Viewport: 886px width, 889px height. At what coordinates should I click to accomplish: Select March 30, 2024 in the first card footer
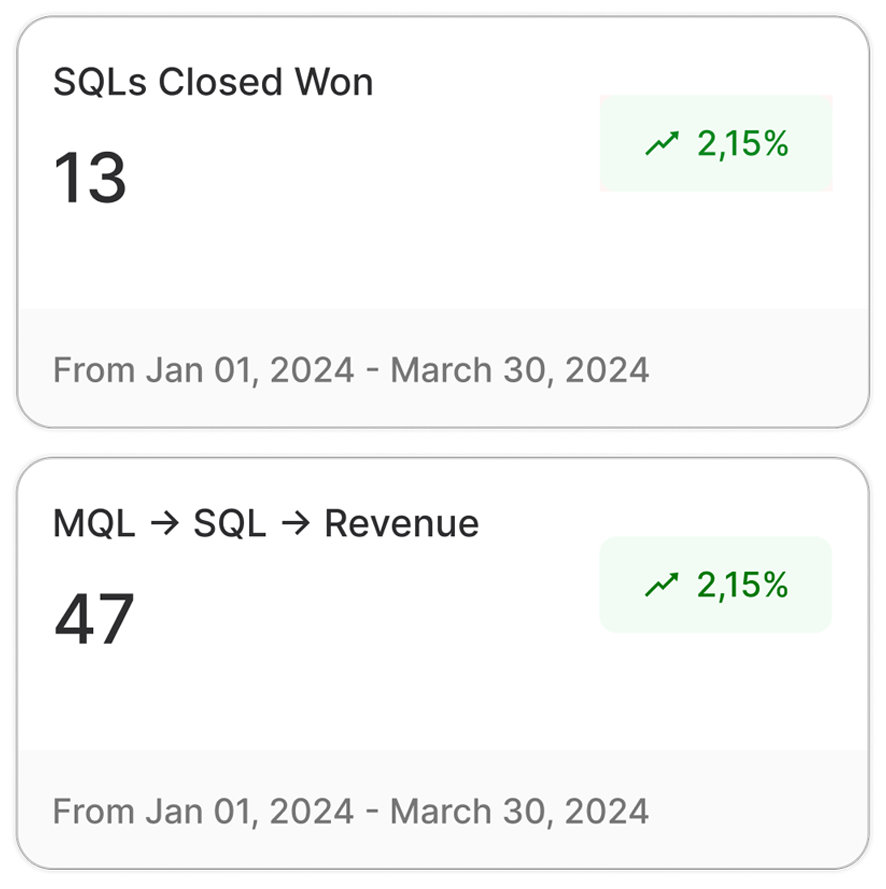point(519,370)
